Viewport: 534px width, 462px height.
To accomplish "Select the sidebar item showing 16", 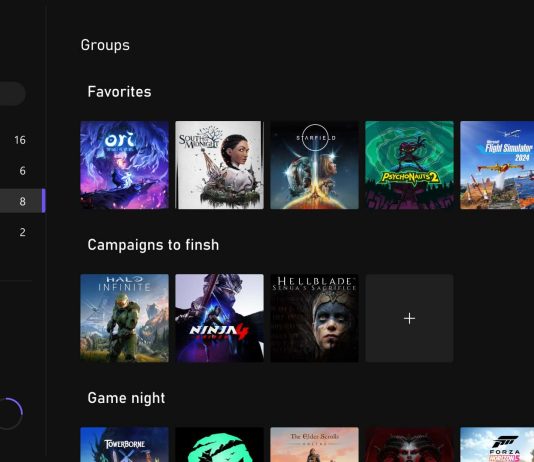I will (x=20, y=140).
